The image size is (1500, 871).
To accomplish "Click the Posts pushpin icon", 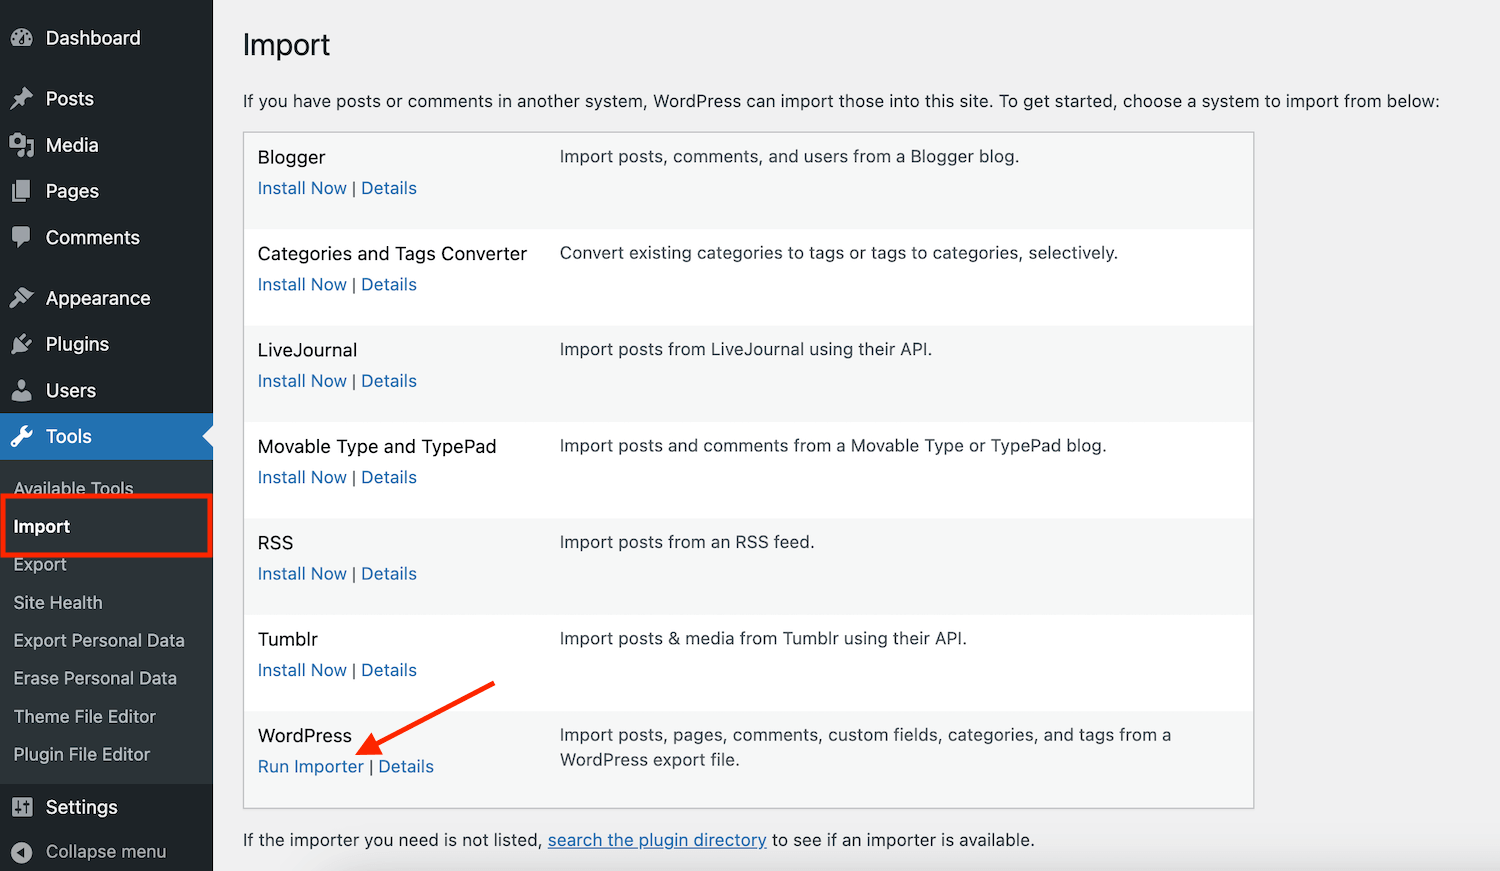I will click(x=22, y=99).
